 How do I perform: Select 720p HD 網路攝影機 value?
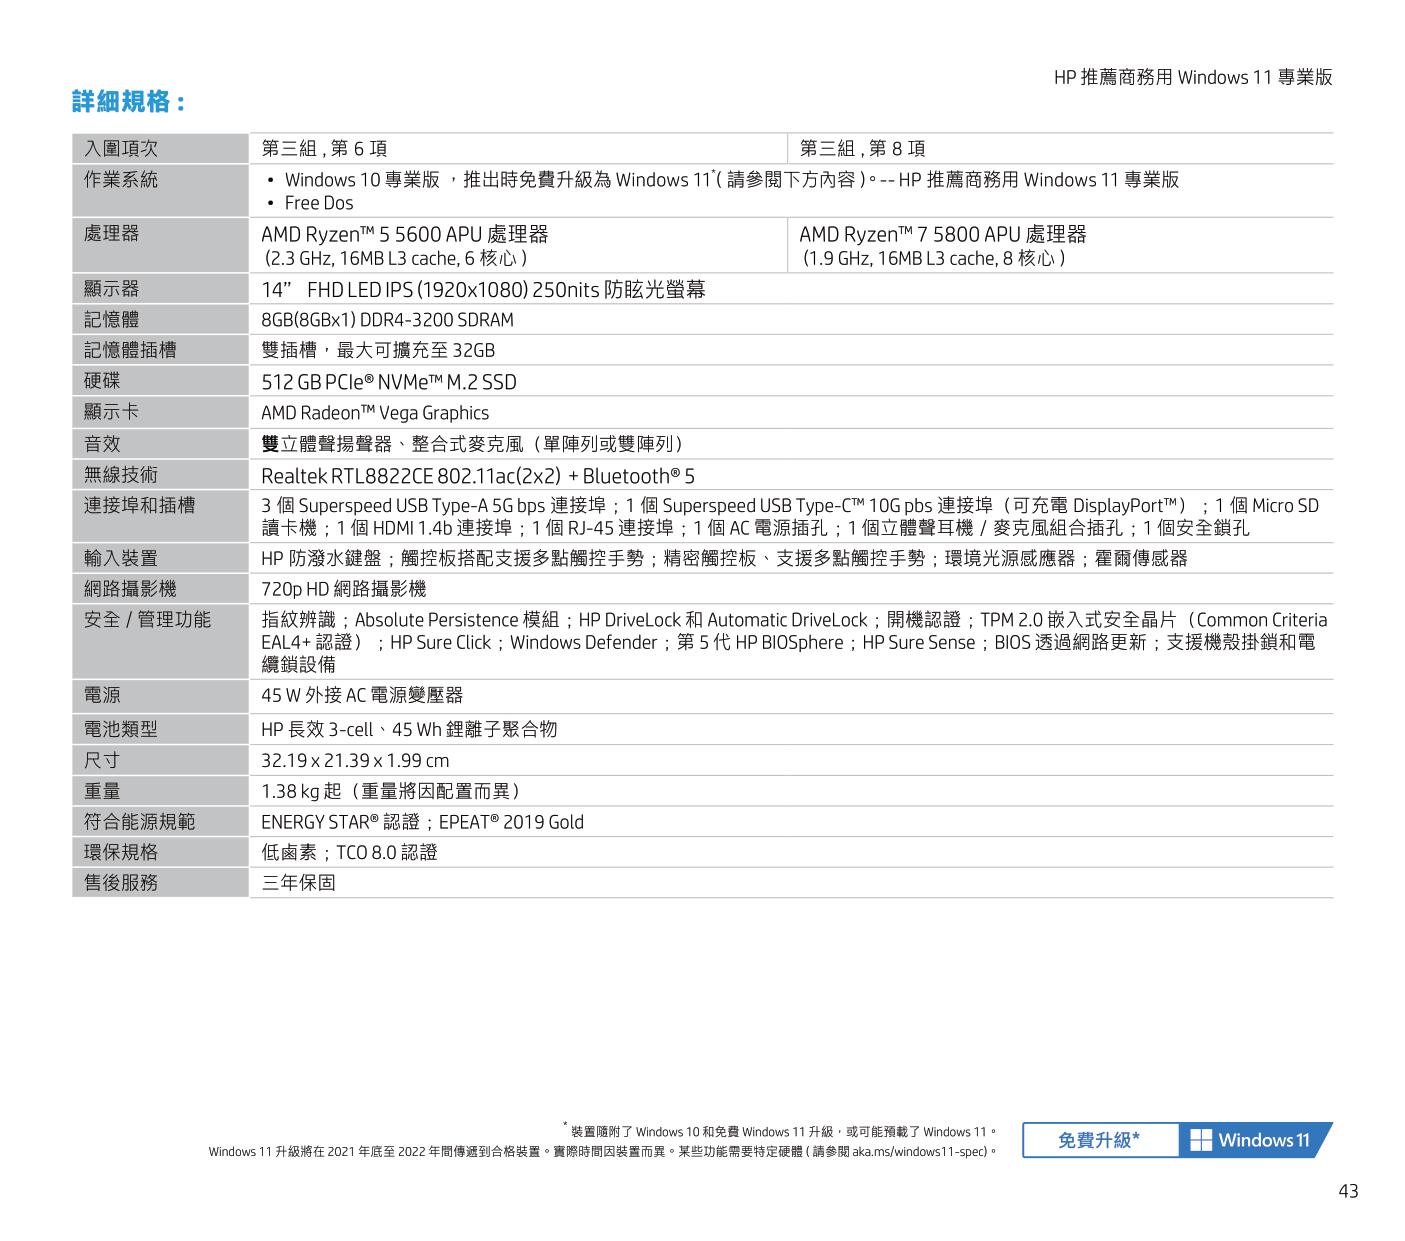343,590
